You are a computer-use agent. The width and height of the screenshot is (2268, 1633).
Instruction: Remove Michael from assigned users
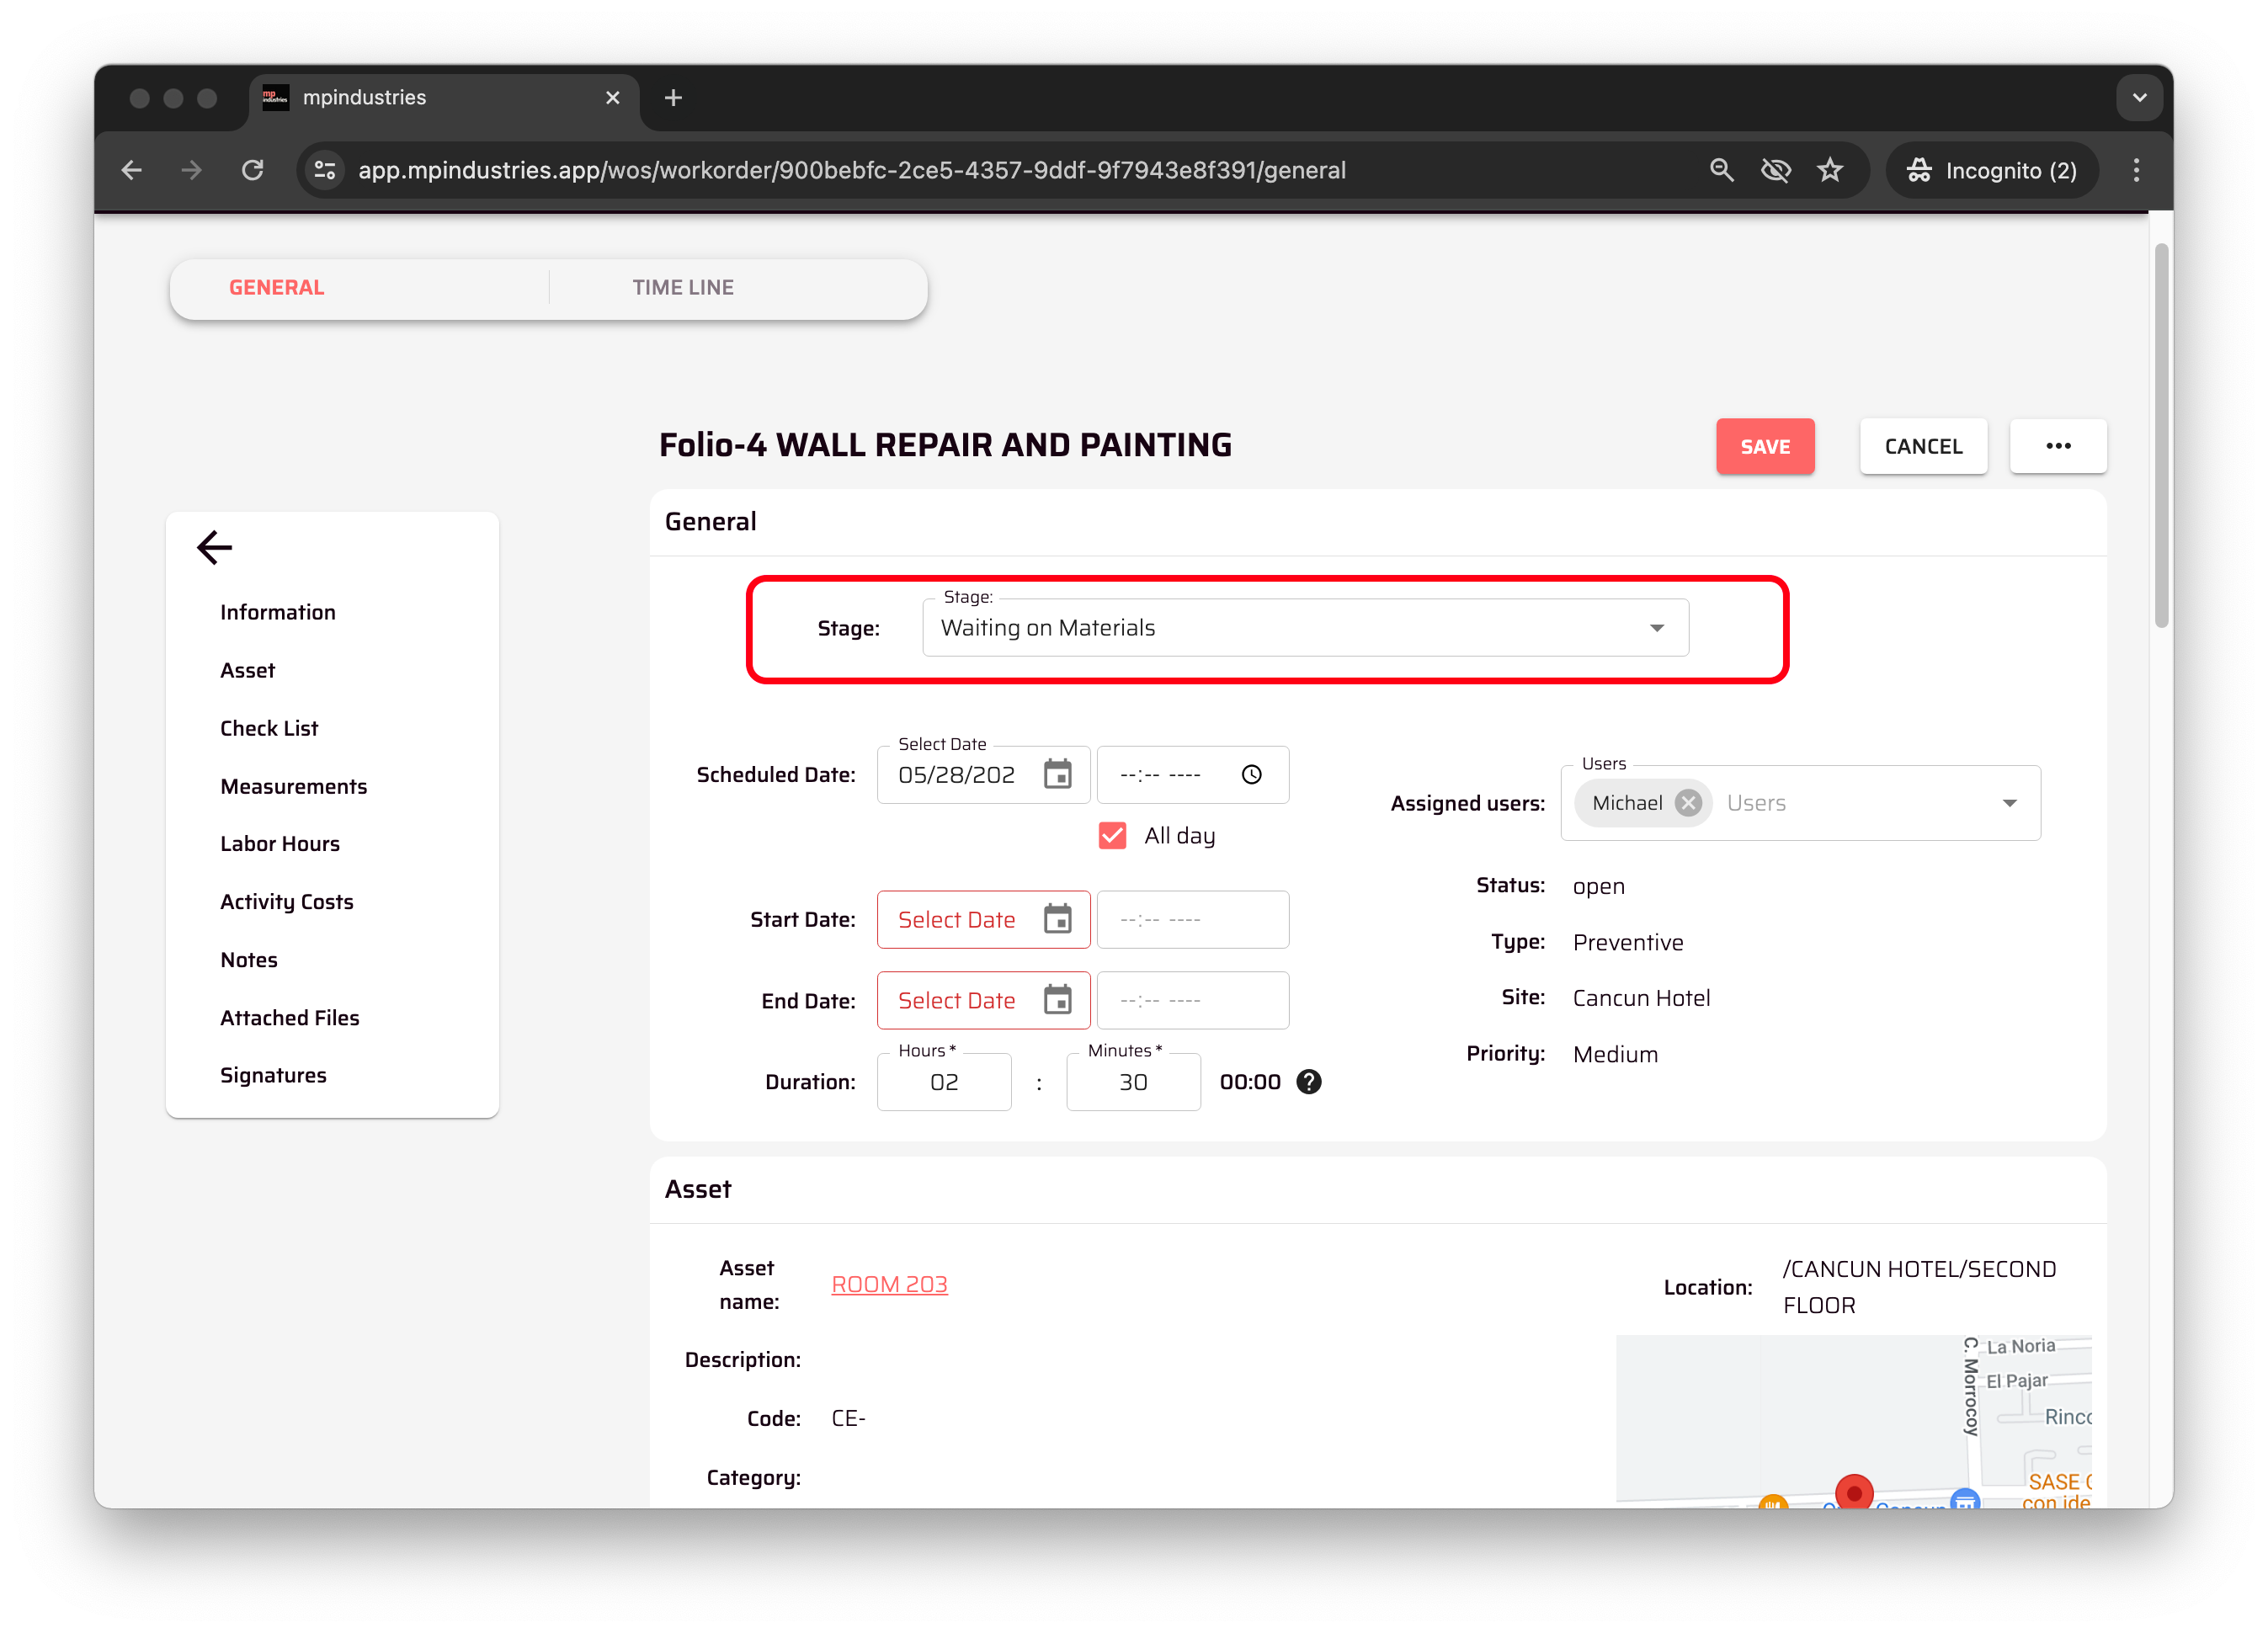(x=1688, y=803)
